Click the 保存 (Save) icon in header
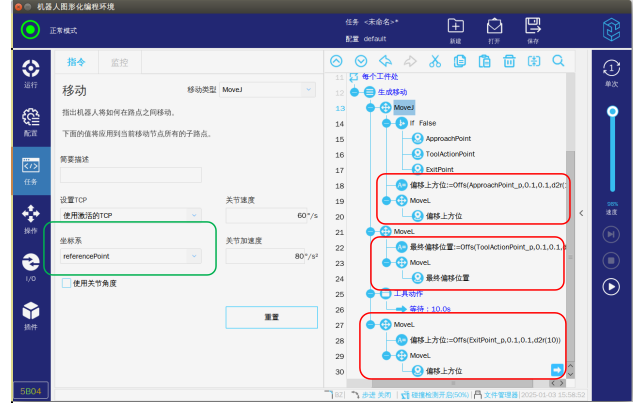This screenshot has height=409, width=642. 532,29
